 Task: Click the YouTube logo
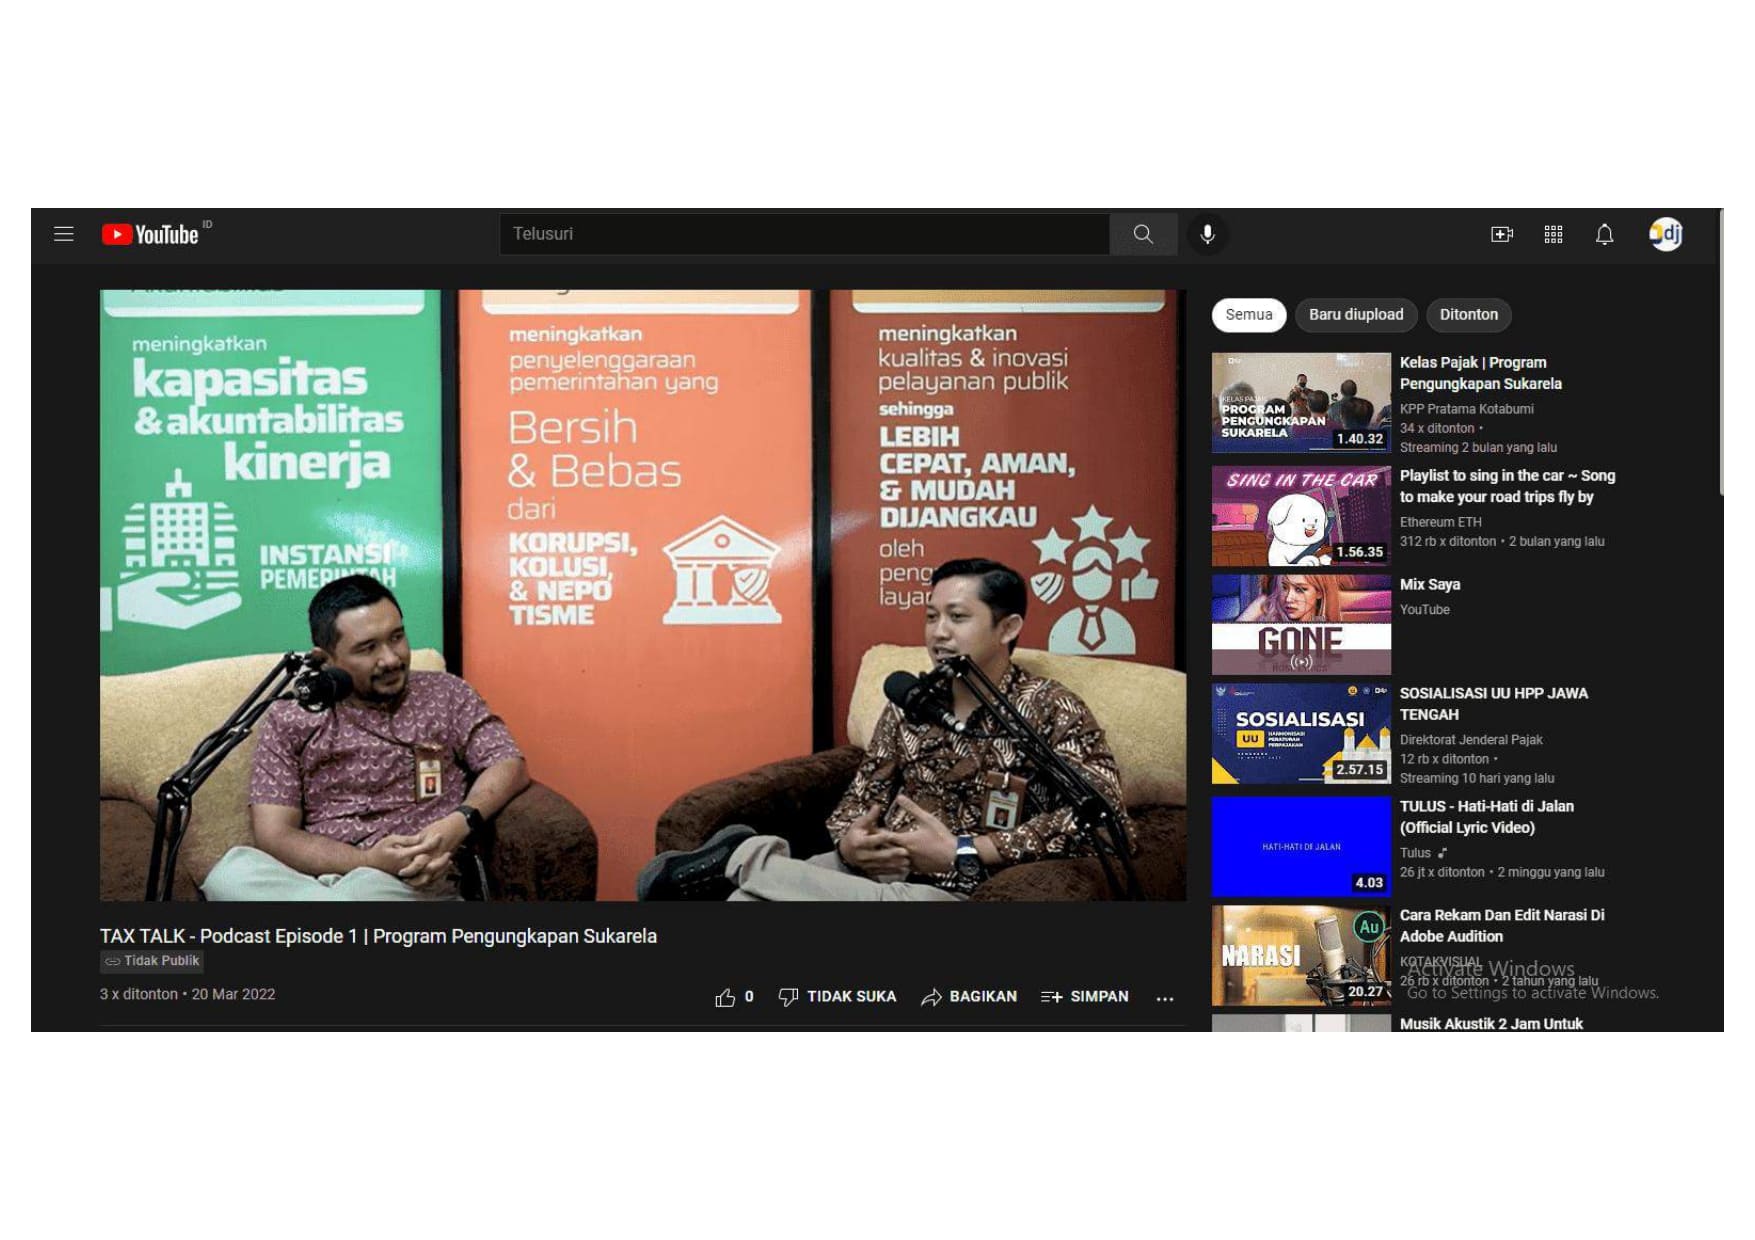151,234
